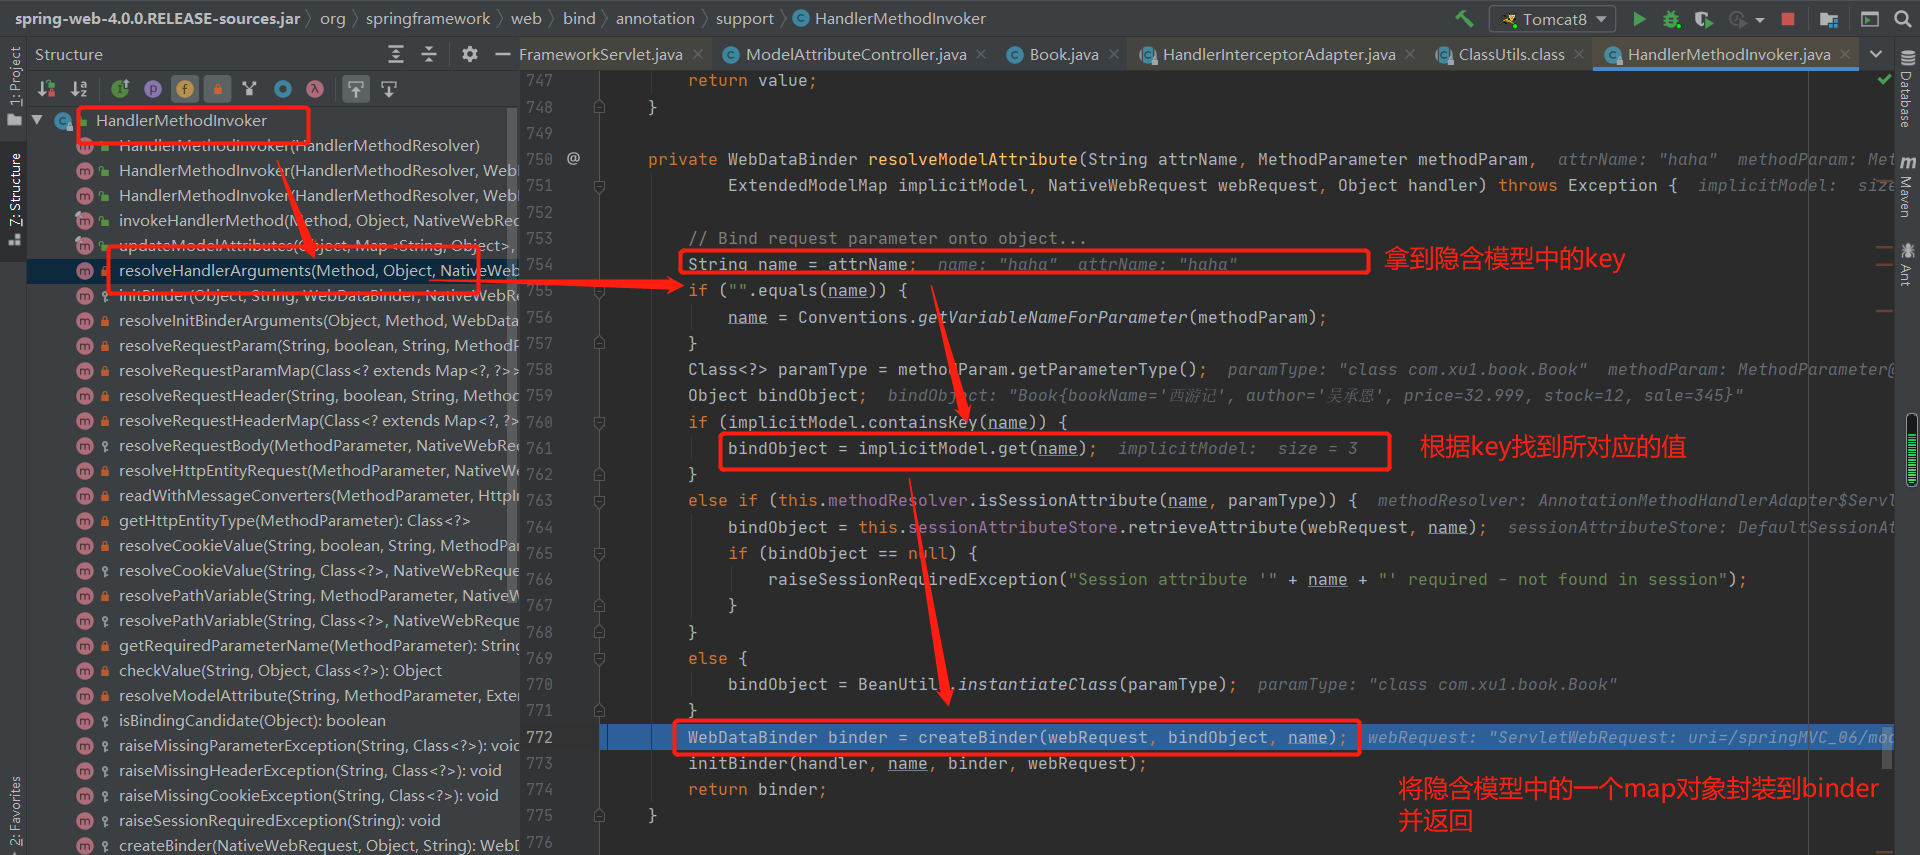
Task: Click Collapse All in Structure panel
Action: 429,54
